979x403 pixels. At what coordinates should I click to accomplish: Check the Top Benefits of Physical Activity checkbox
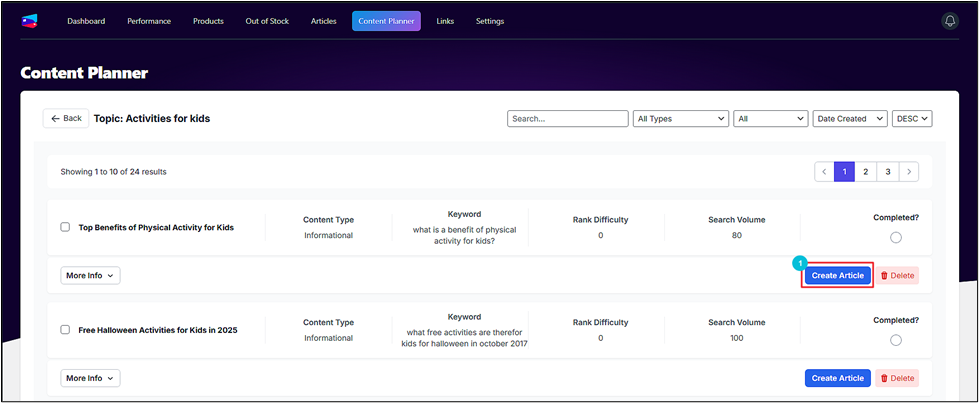point(65,227)
